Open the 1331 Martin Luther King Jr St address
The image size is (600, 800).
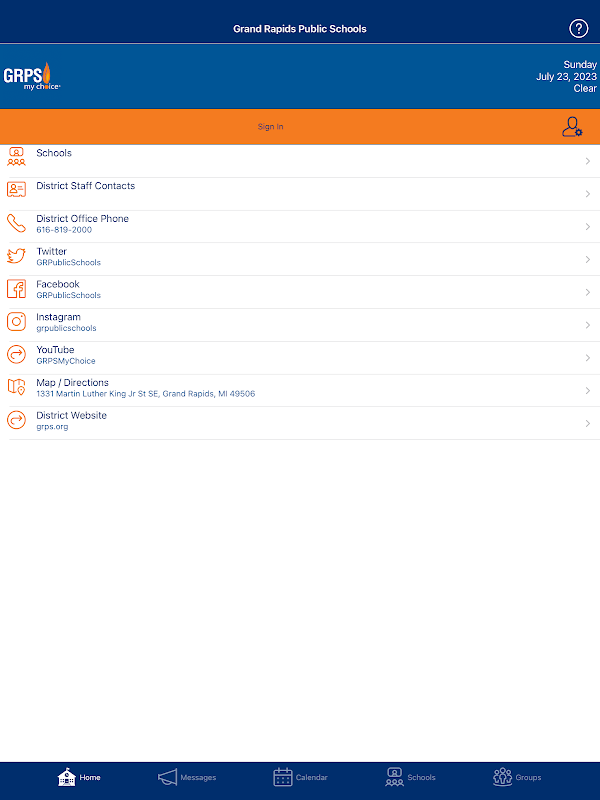click(145, 394)
